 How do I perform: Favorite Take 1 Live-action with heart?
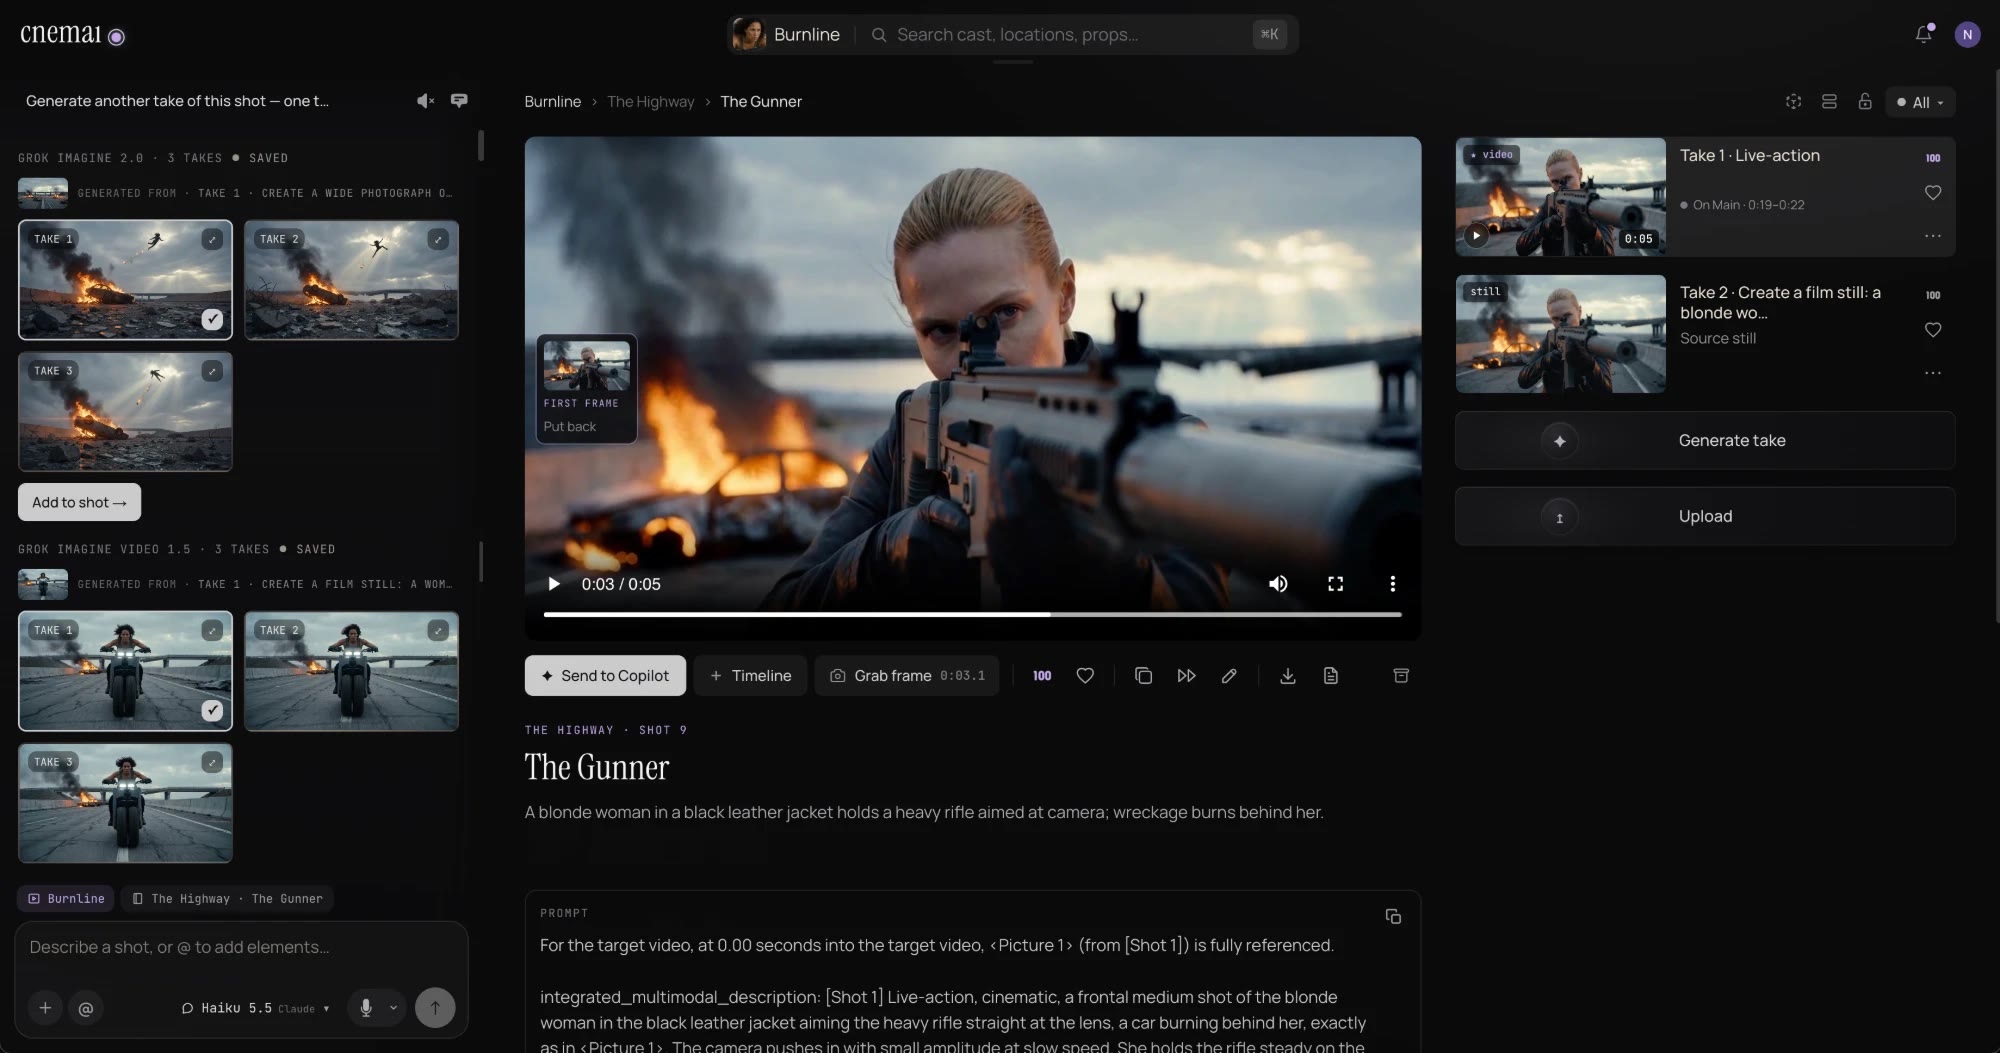(x=1933, y=193)
